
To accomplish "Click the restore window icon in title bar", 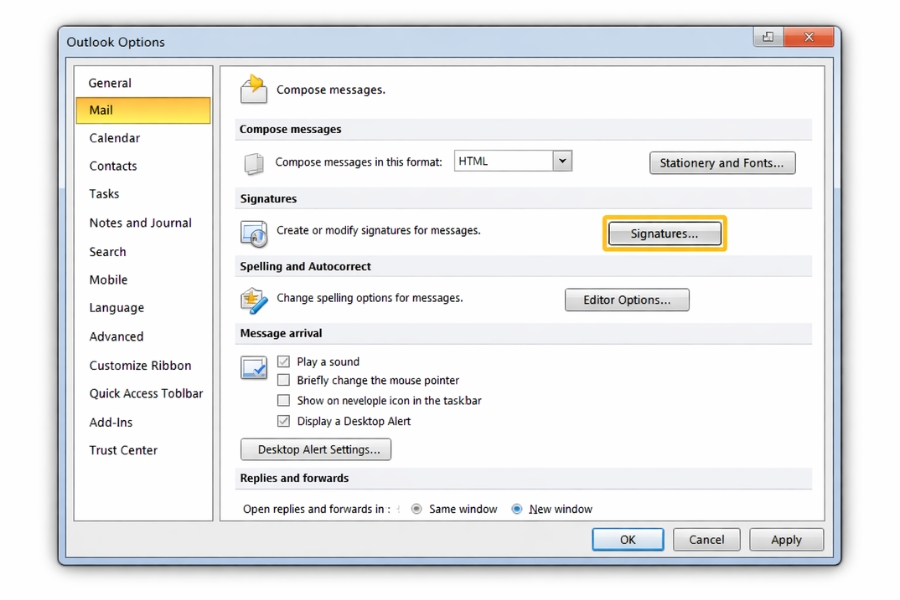I will click(x=768, y=38).
